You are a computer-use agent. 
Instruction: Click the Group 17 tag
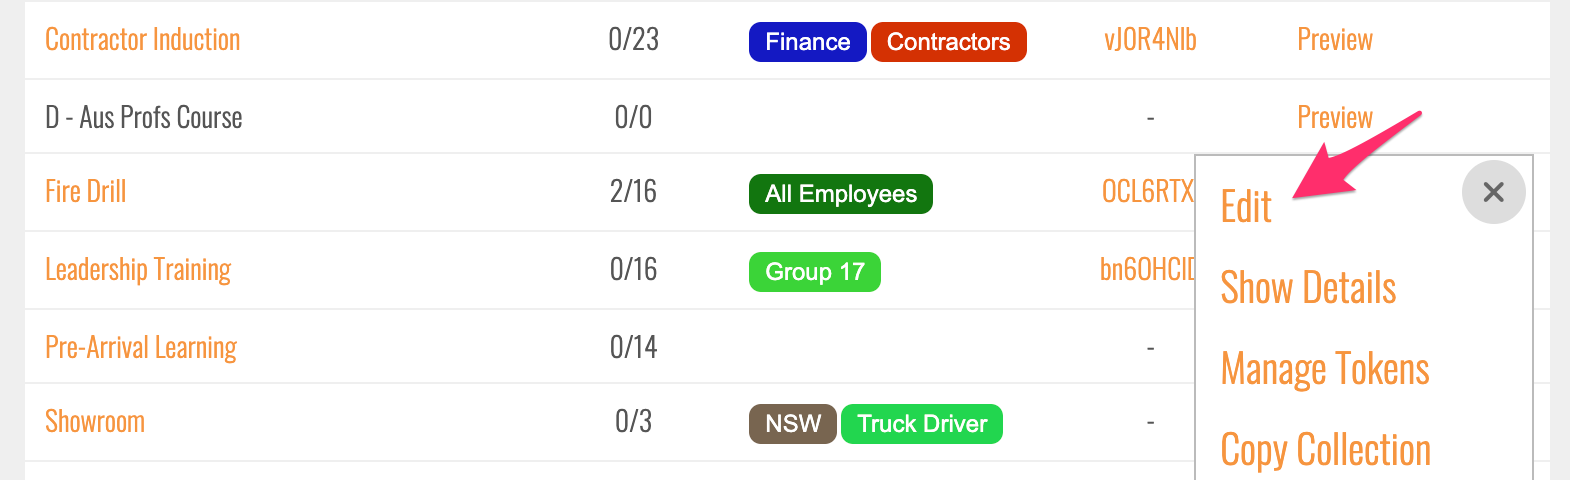point(814,272)
